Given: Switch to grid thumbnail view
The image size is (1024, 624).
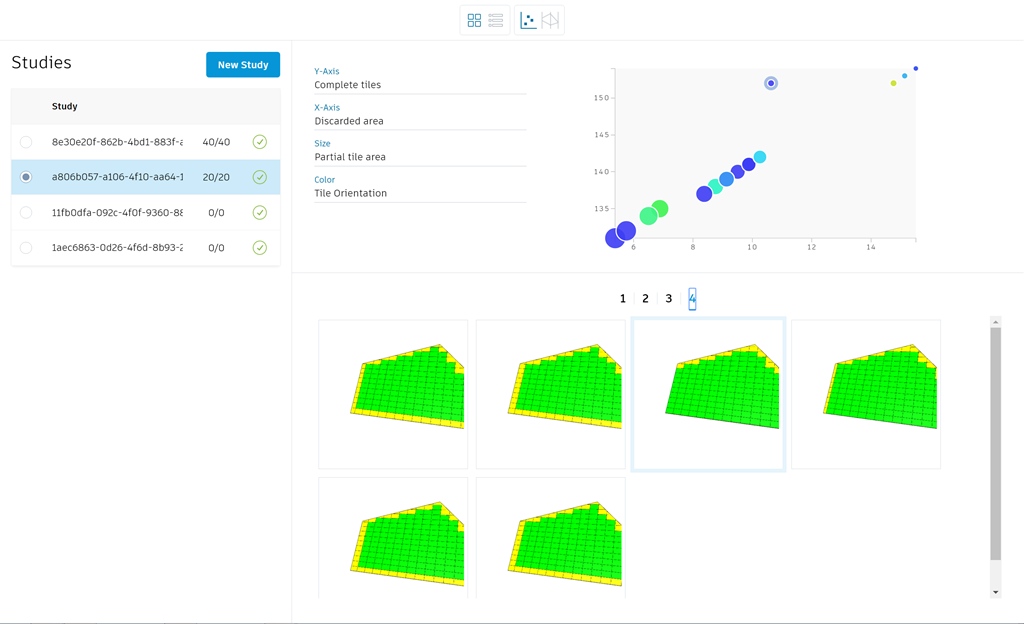Looking at the screenshot, I should click(474, 20).
